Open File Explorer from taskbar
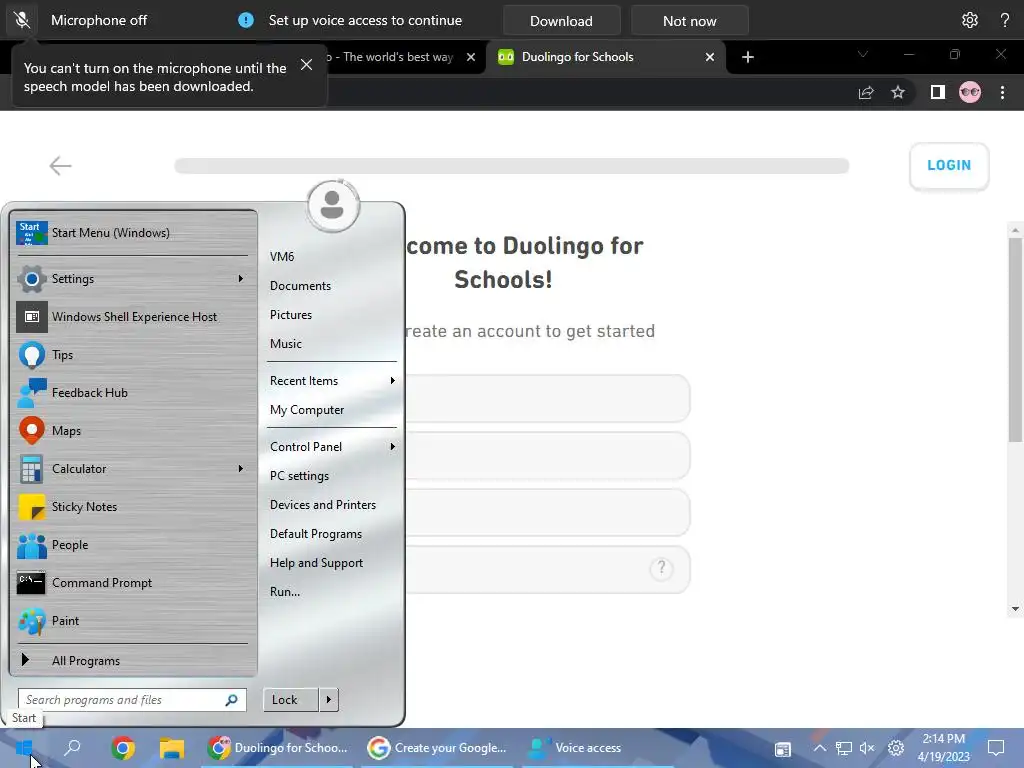The width and height of the screenshot is (1024, 768). point(172,748)
